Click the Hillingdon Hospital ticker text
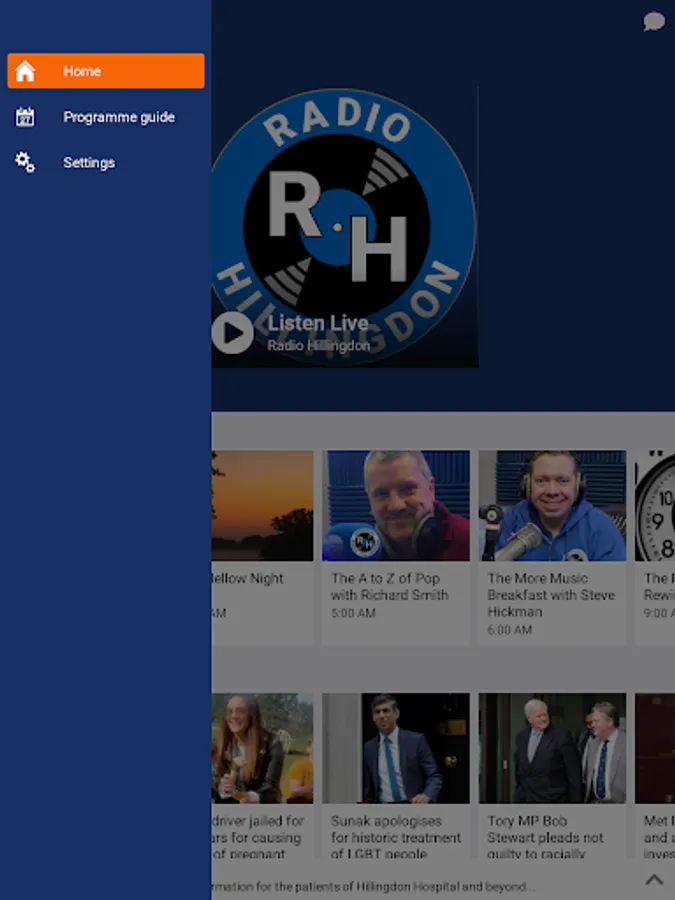This screenshot has height=900, width=675. (373, 886)
